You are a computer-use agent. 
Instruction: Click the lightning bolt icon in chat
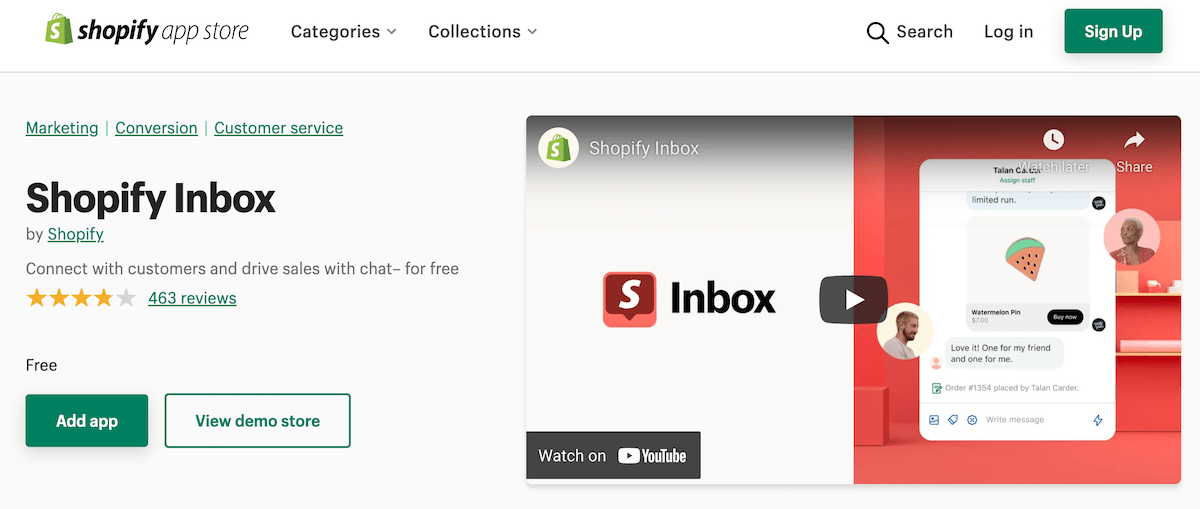click(1097, 420)
